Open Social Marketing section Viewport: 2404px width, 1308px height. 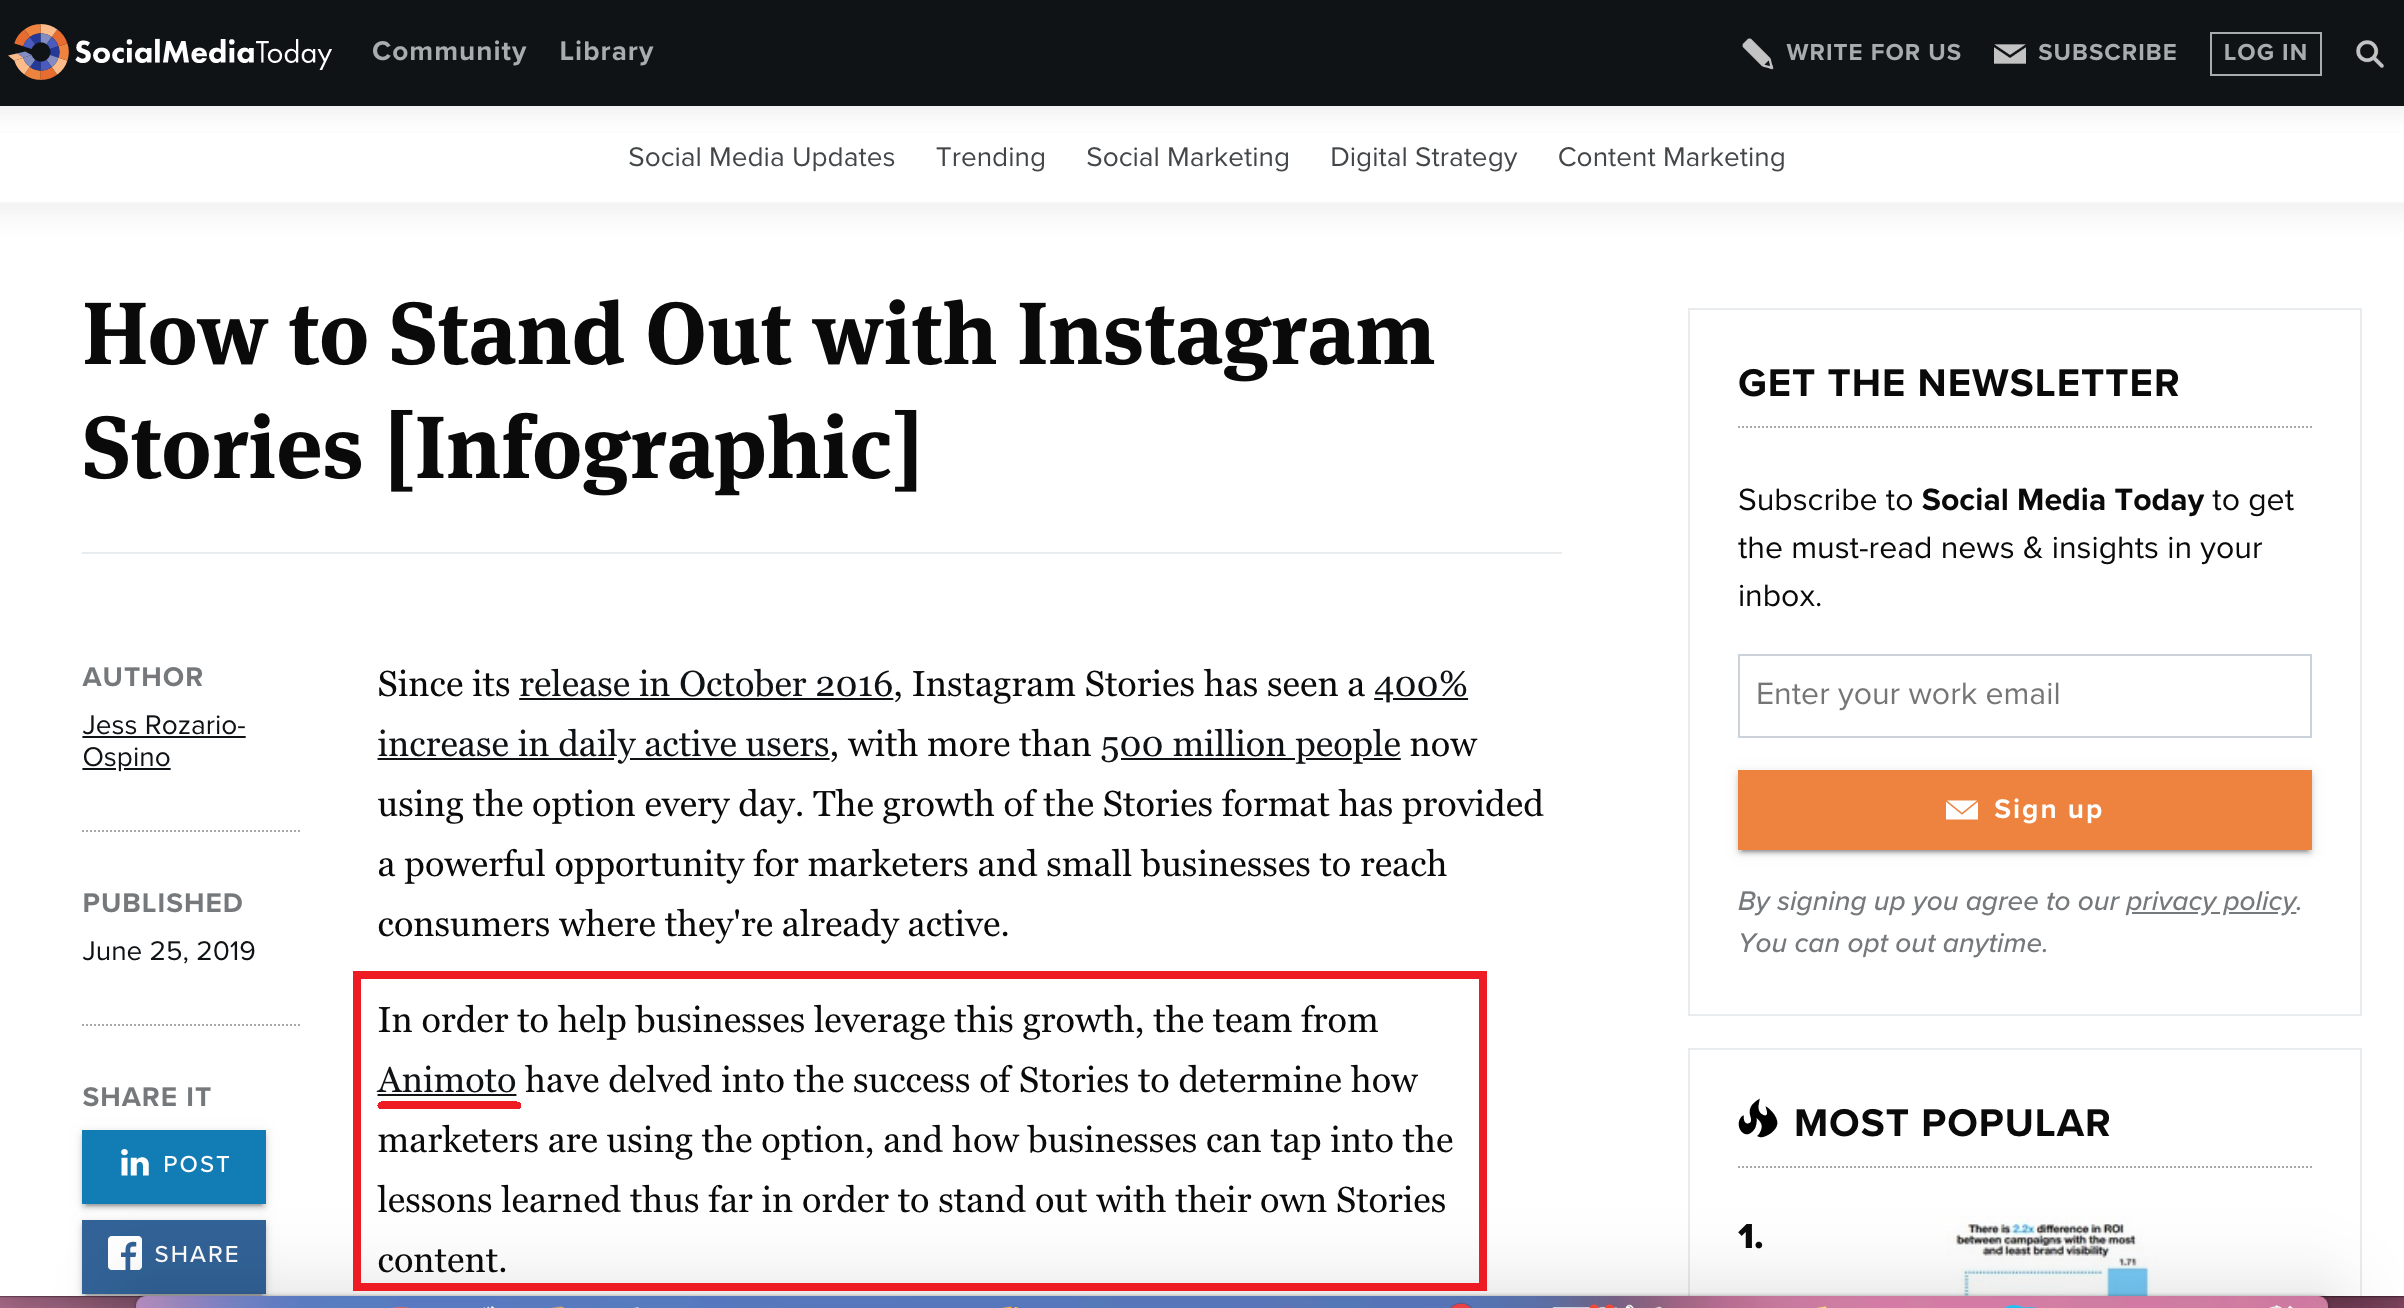pyautogui.click(x=1187, y=157)
